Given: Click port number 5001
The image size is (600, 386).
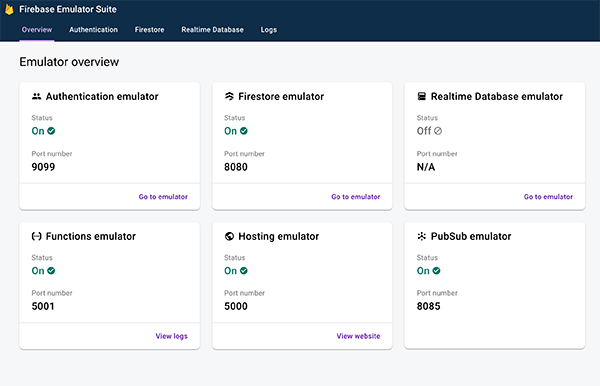Looking at the screenshot, I should [43, 306].
